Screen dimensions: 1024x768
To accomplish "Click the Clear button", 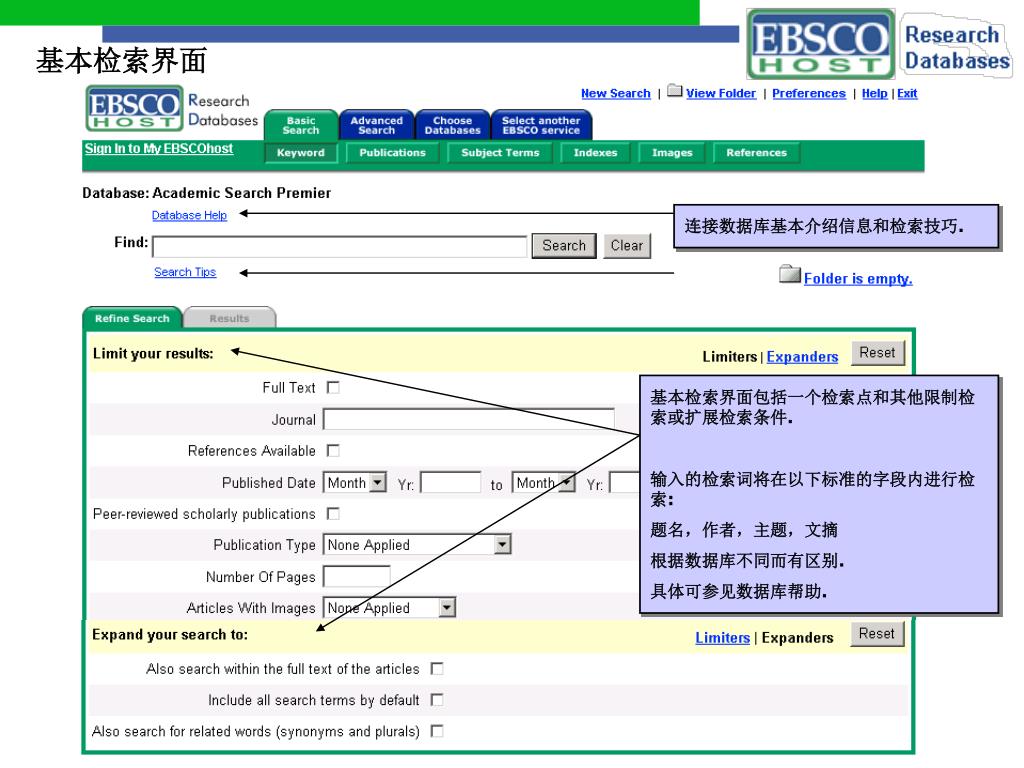I will (627, 246).
